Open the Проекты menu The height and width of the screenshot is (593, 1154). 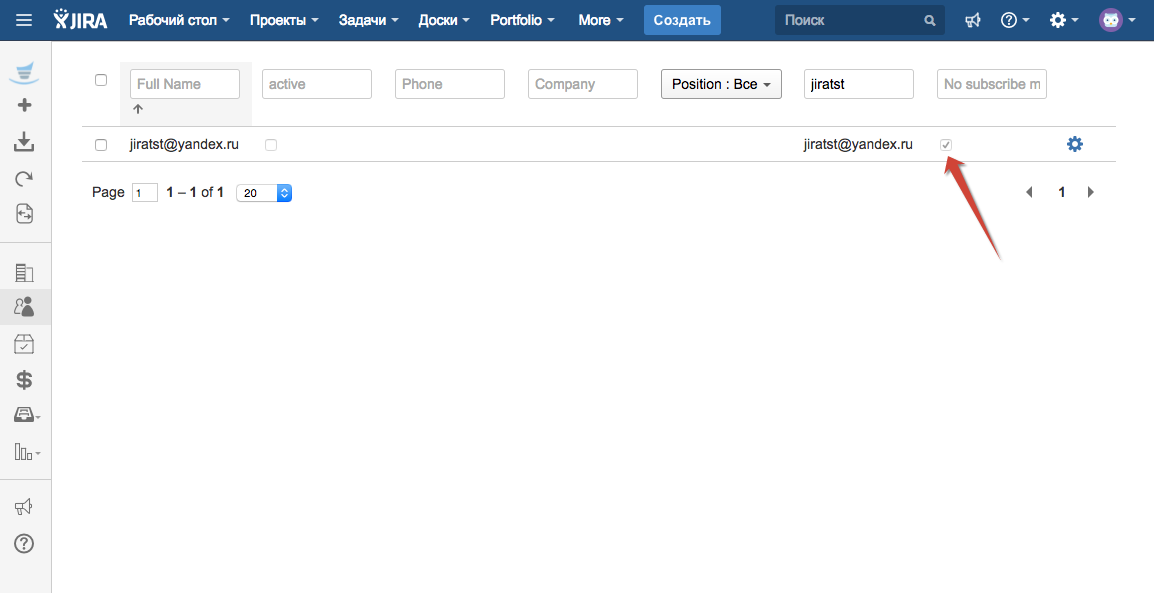(284, 20)
